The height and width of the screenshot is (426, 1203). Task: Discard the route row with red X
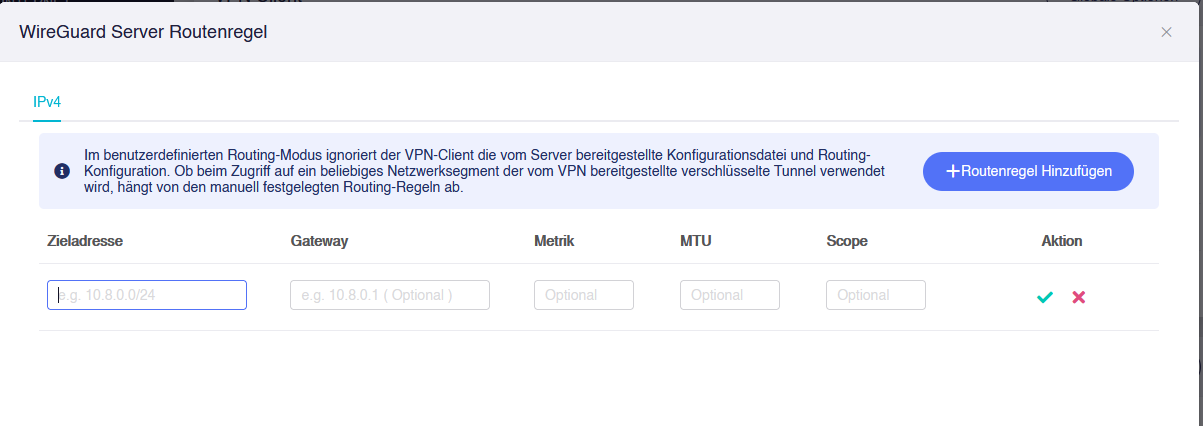[x=1079, y=297]
